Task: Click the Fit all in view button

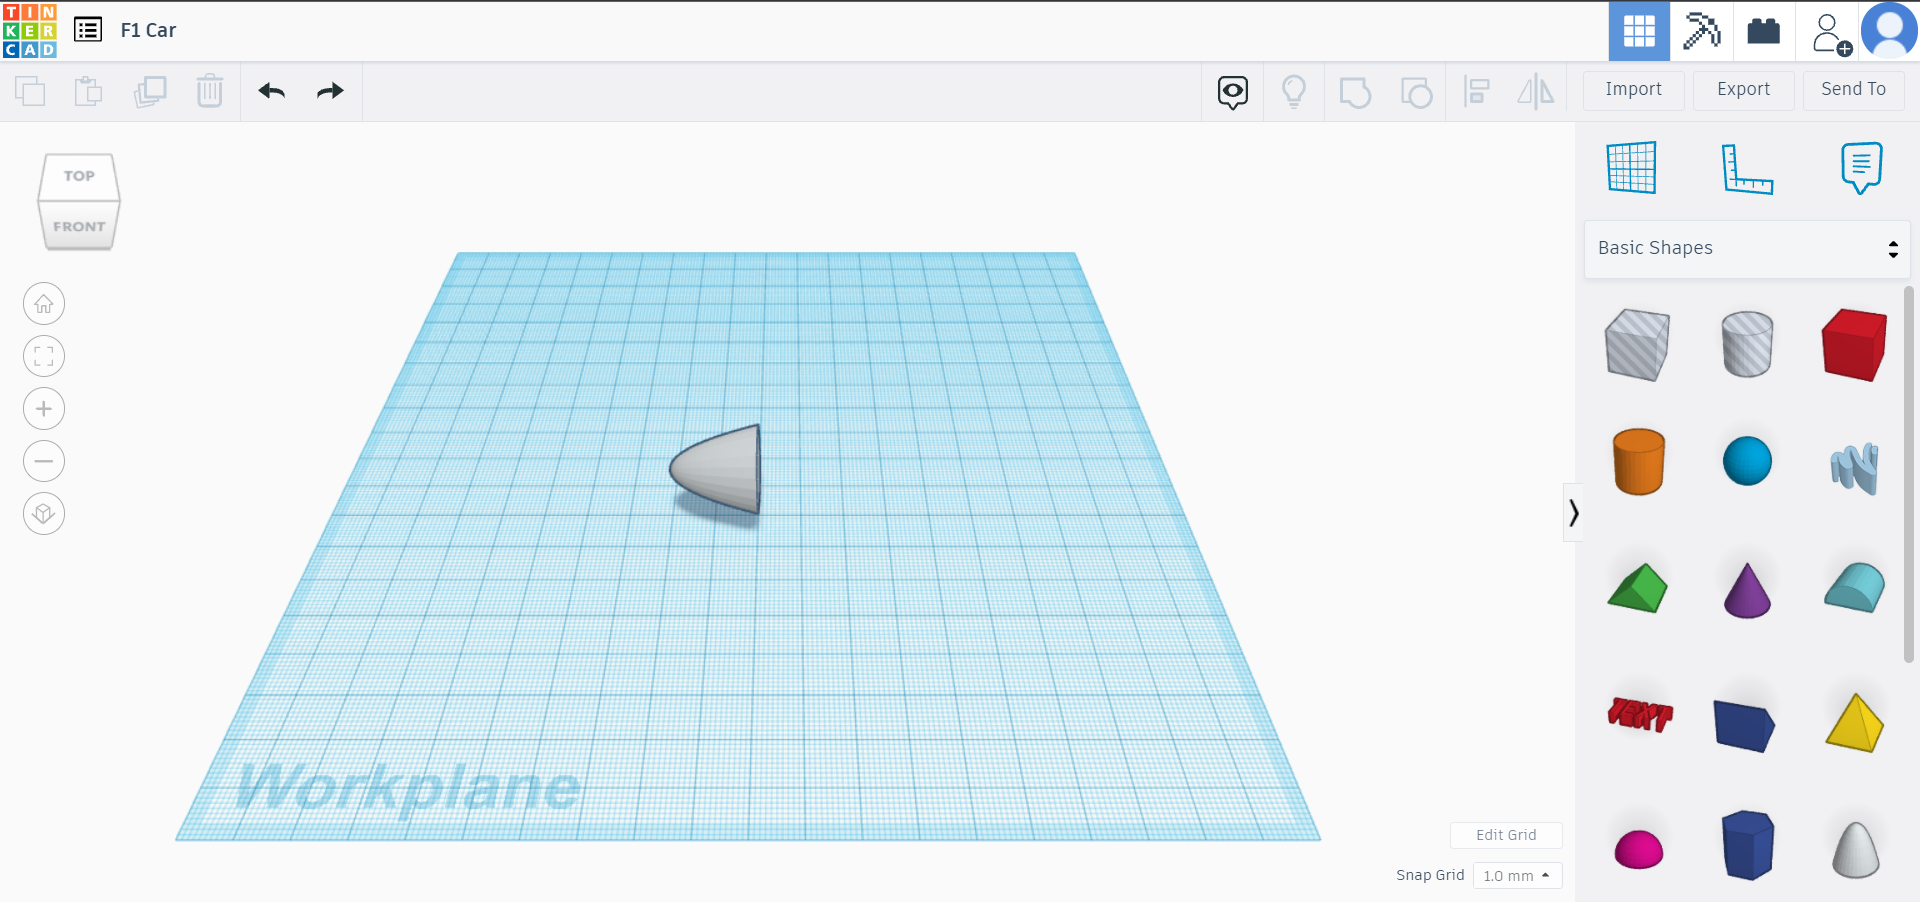Action: [x=44, y=357]
